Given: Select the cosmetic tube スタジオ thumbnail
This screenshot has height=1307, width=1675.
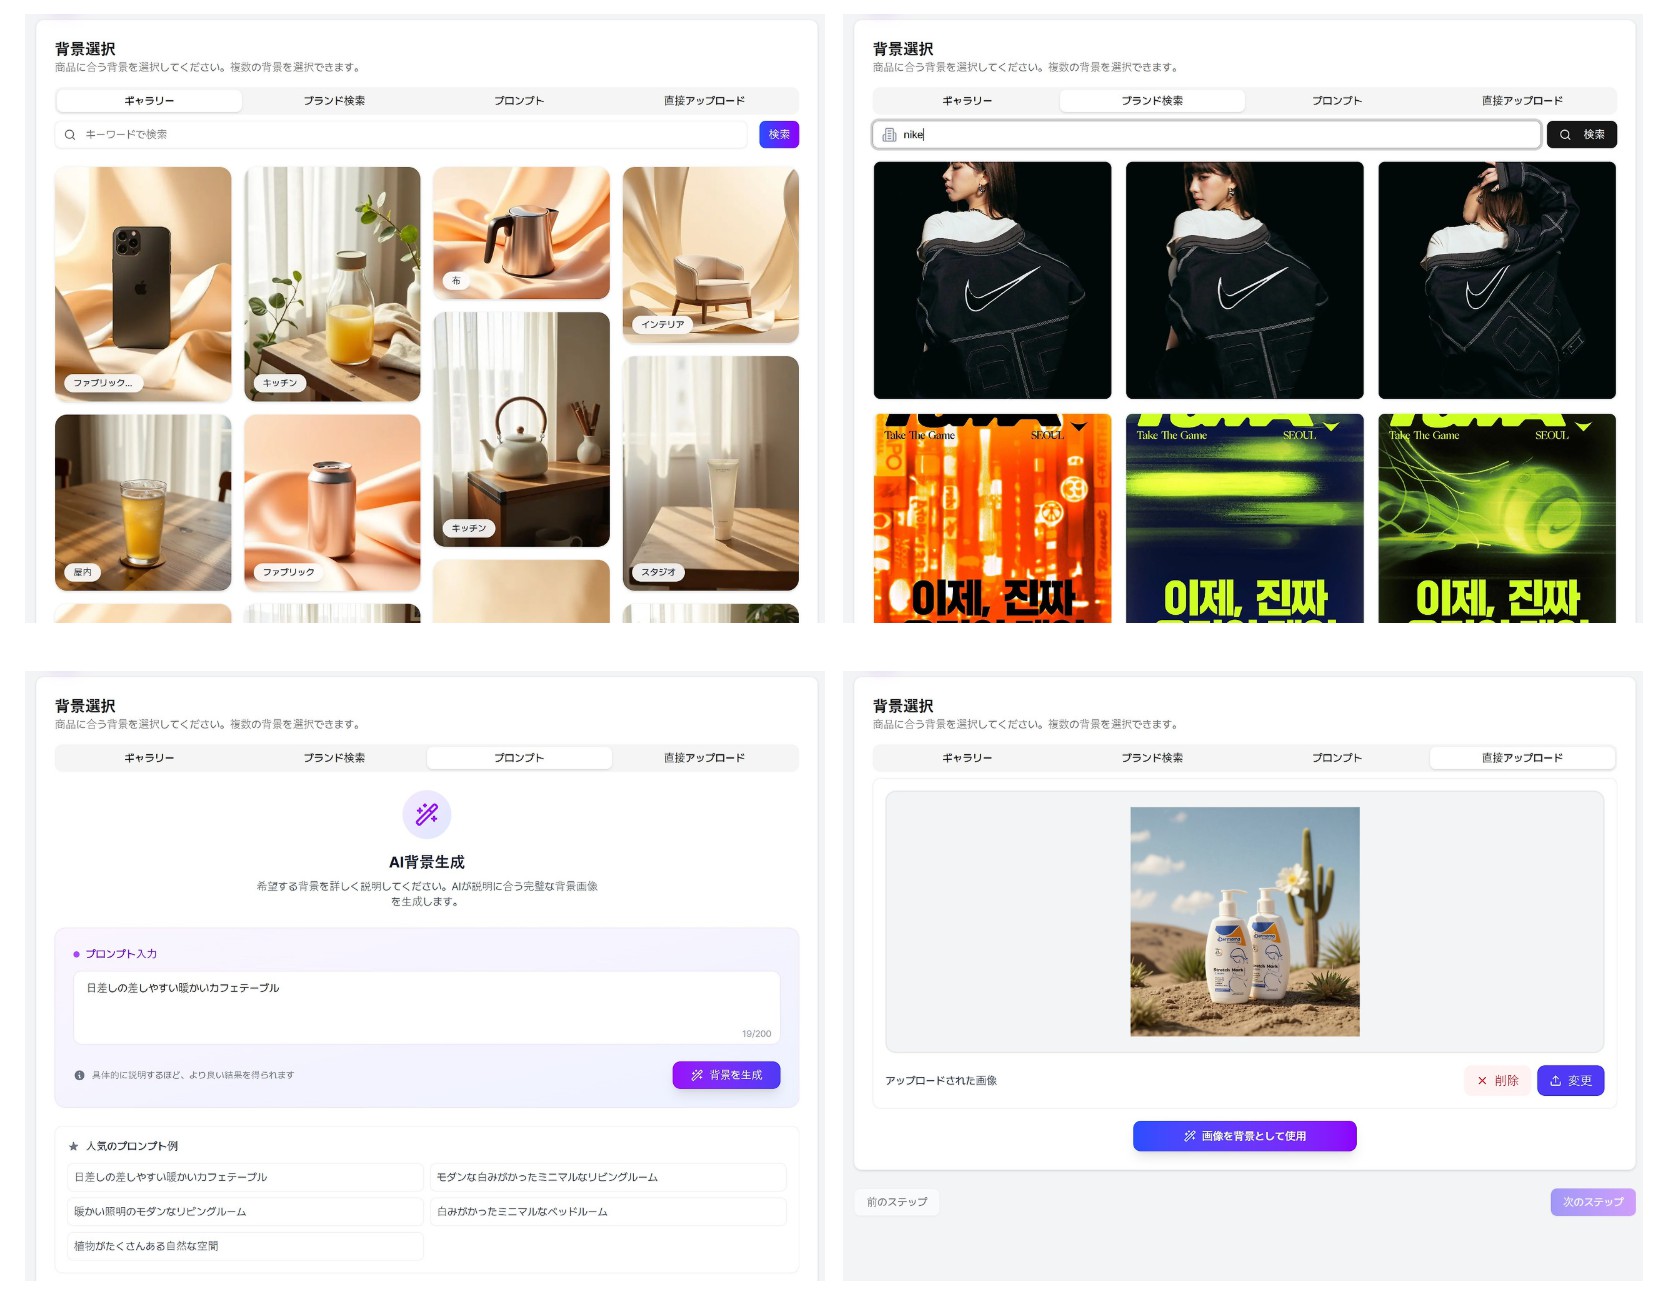Looking at the screenshot, I should 711,473.
